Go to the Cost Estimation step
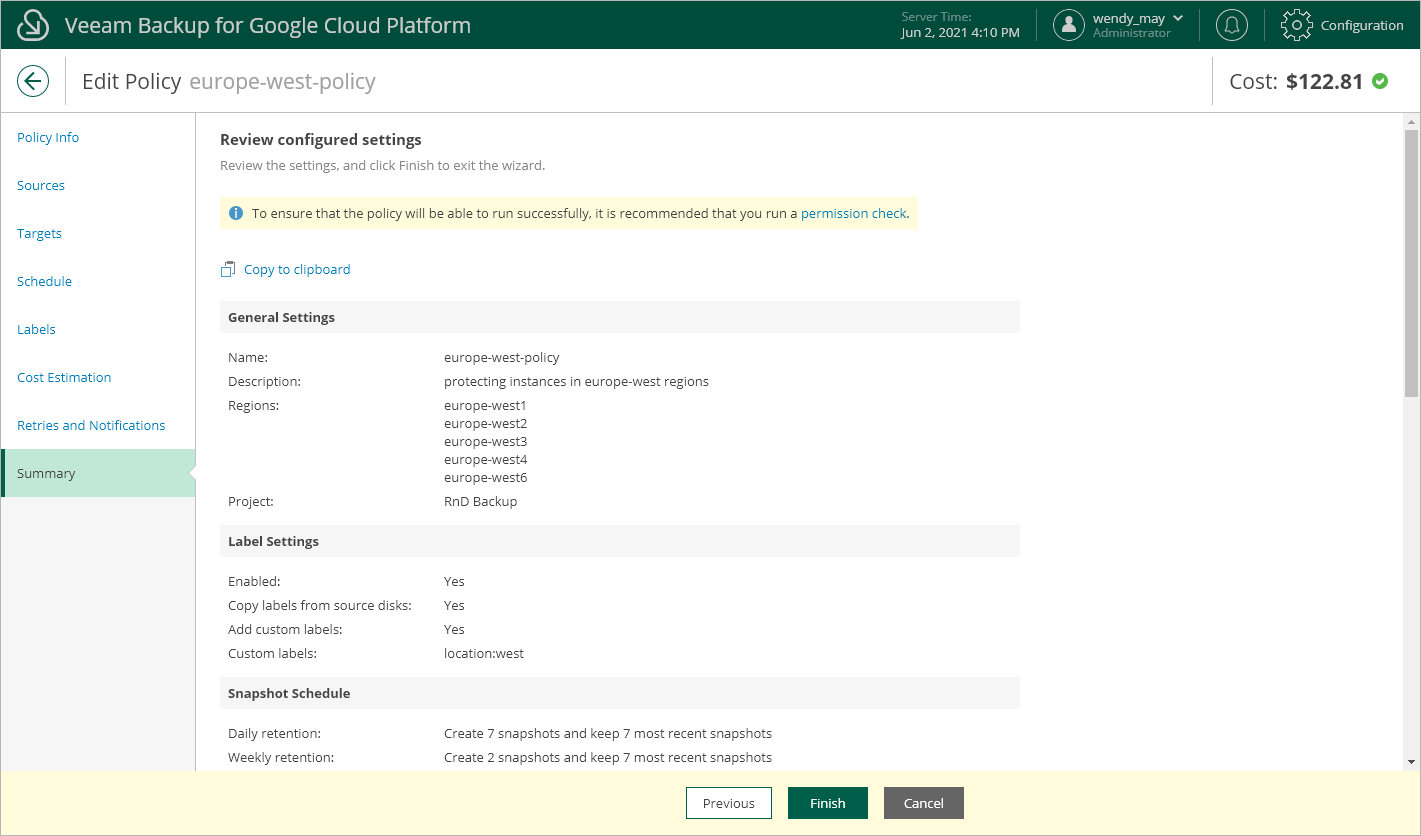1421x836 pixels. click(64, 377)
